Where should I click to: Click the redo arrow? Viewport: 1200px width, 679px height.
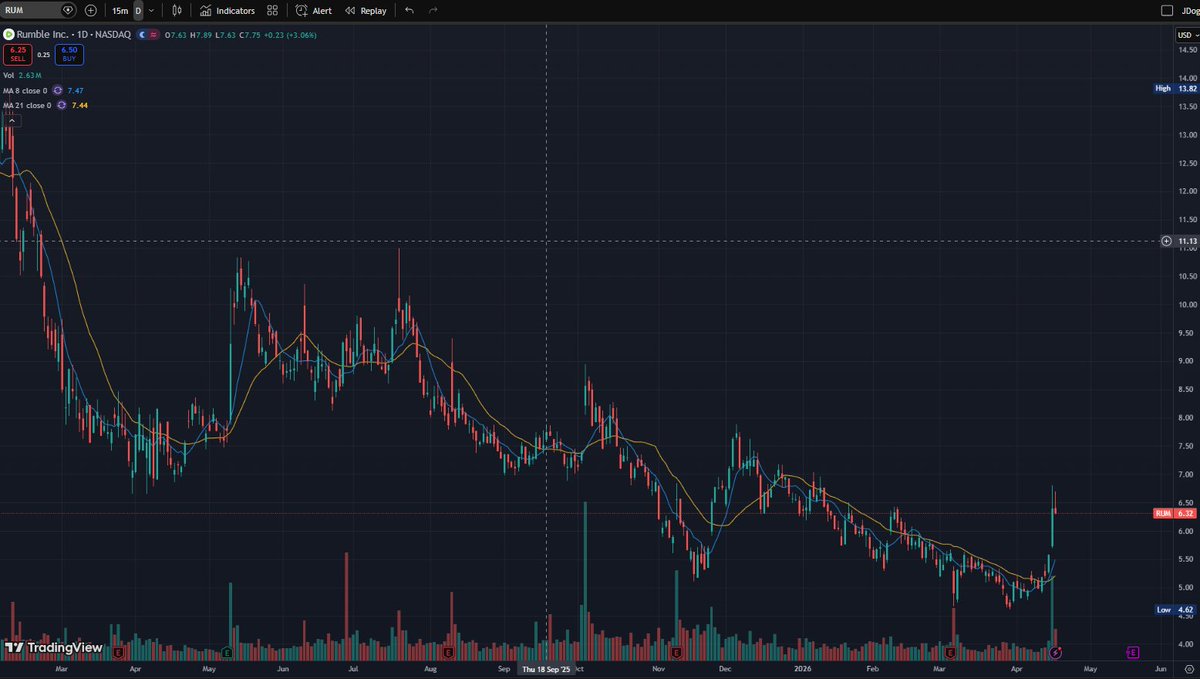(x=433, y=11)
